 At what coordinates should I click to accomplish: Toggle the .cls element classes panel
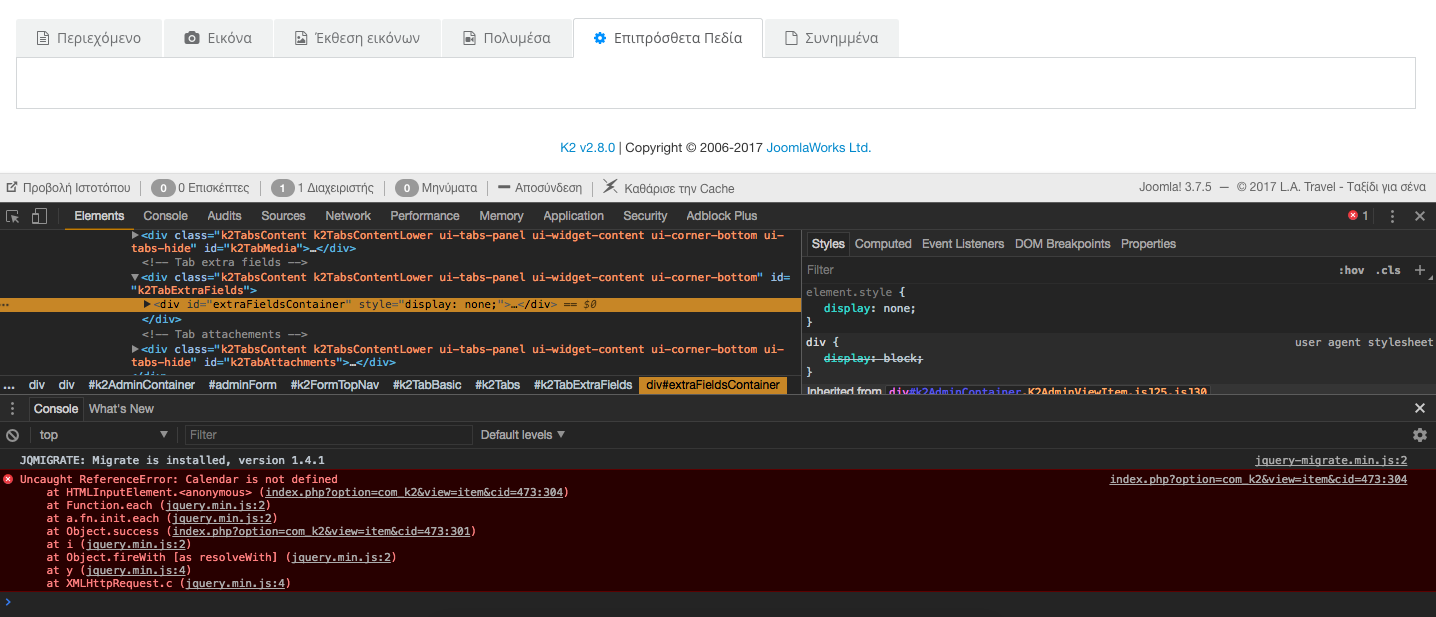(x=1388, y=270)
